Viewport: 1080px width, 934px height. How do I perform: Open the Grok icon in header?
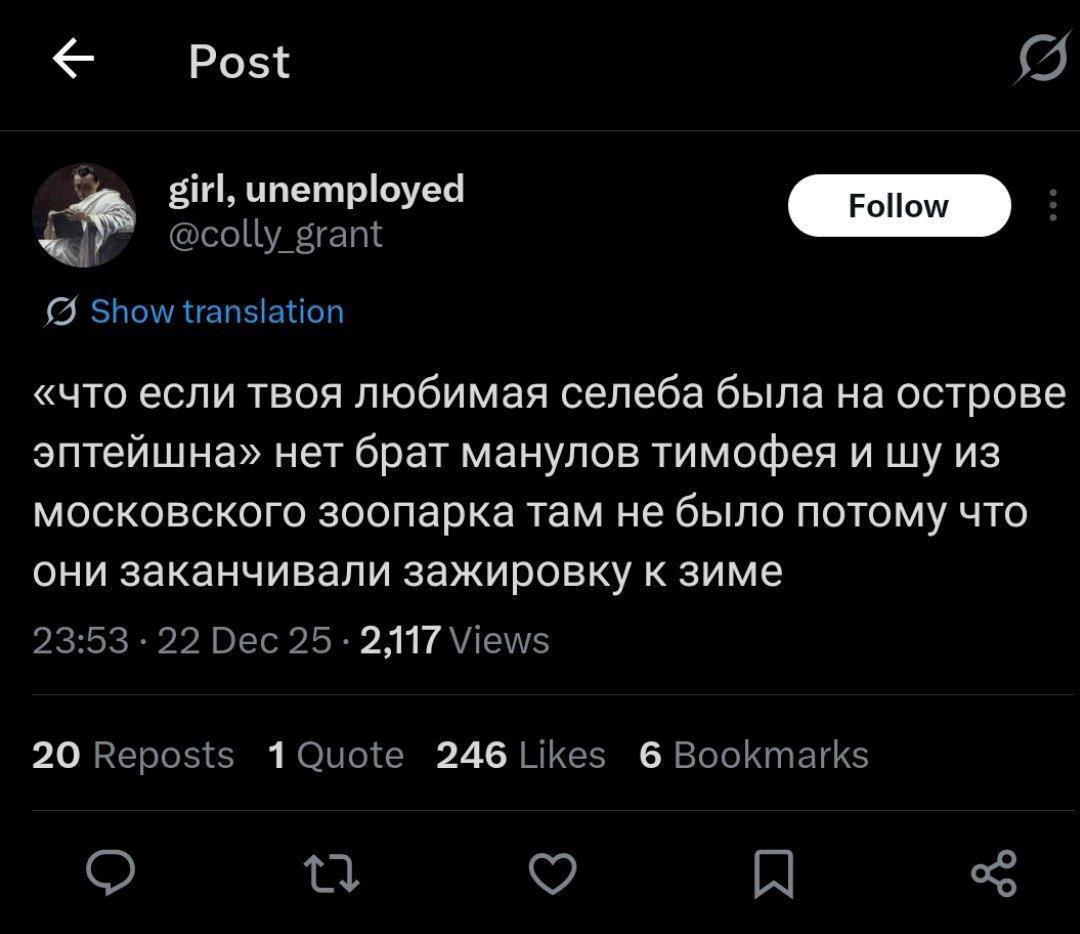pyautogui.click(x=1041, y=61)
